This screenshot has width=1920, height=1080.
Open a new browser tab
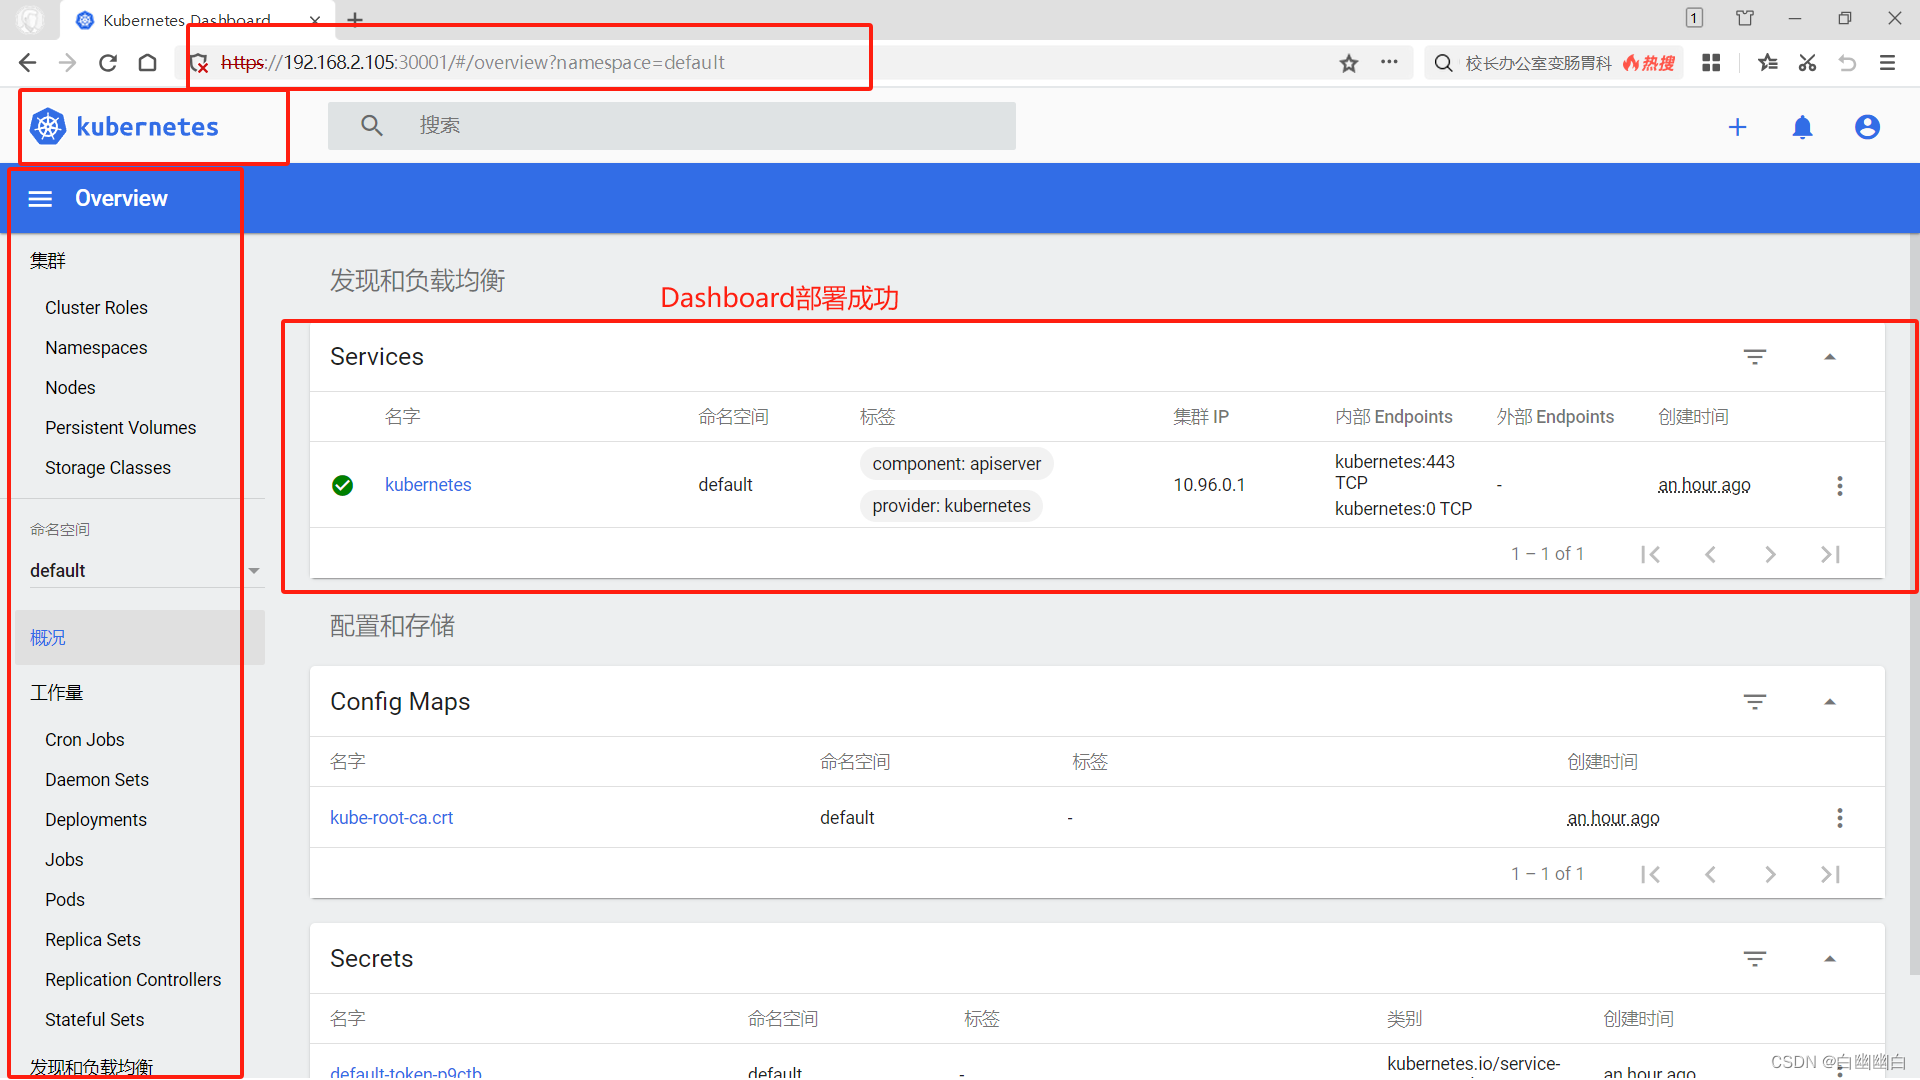point(355,19)
